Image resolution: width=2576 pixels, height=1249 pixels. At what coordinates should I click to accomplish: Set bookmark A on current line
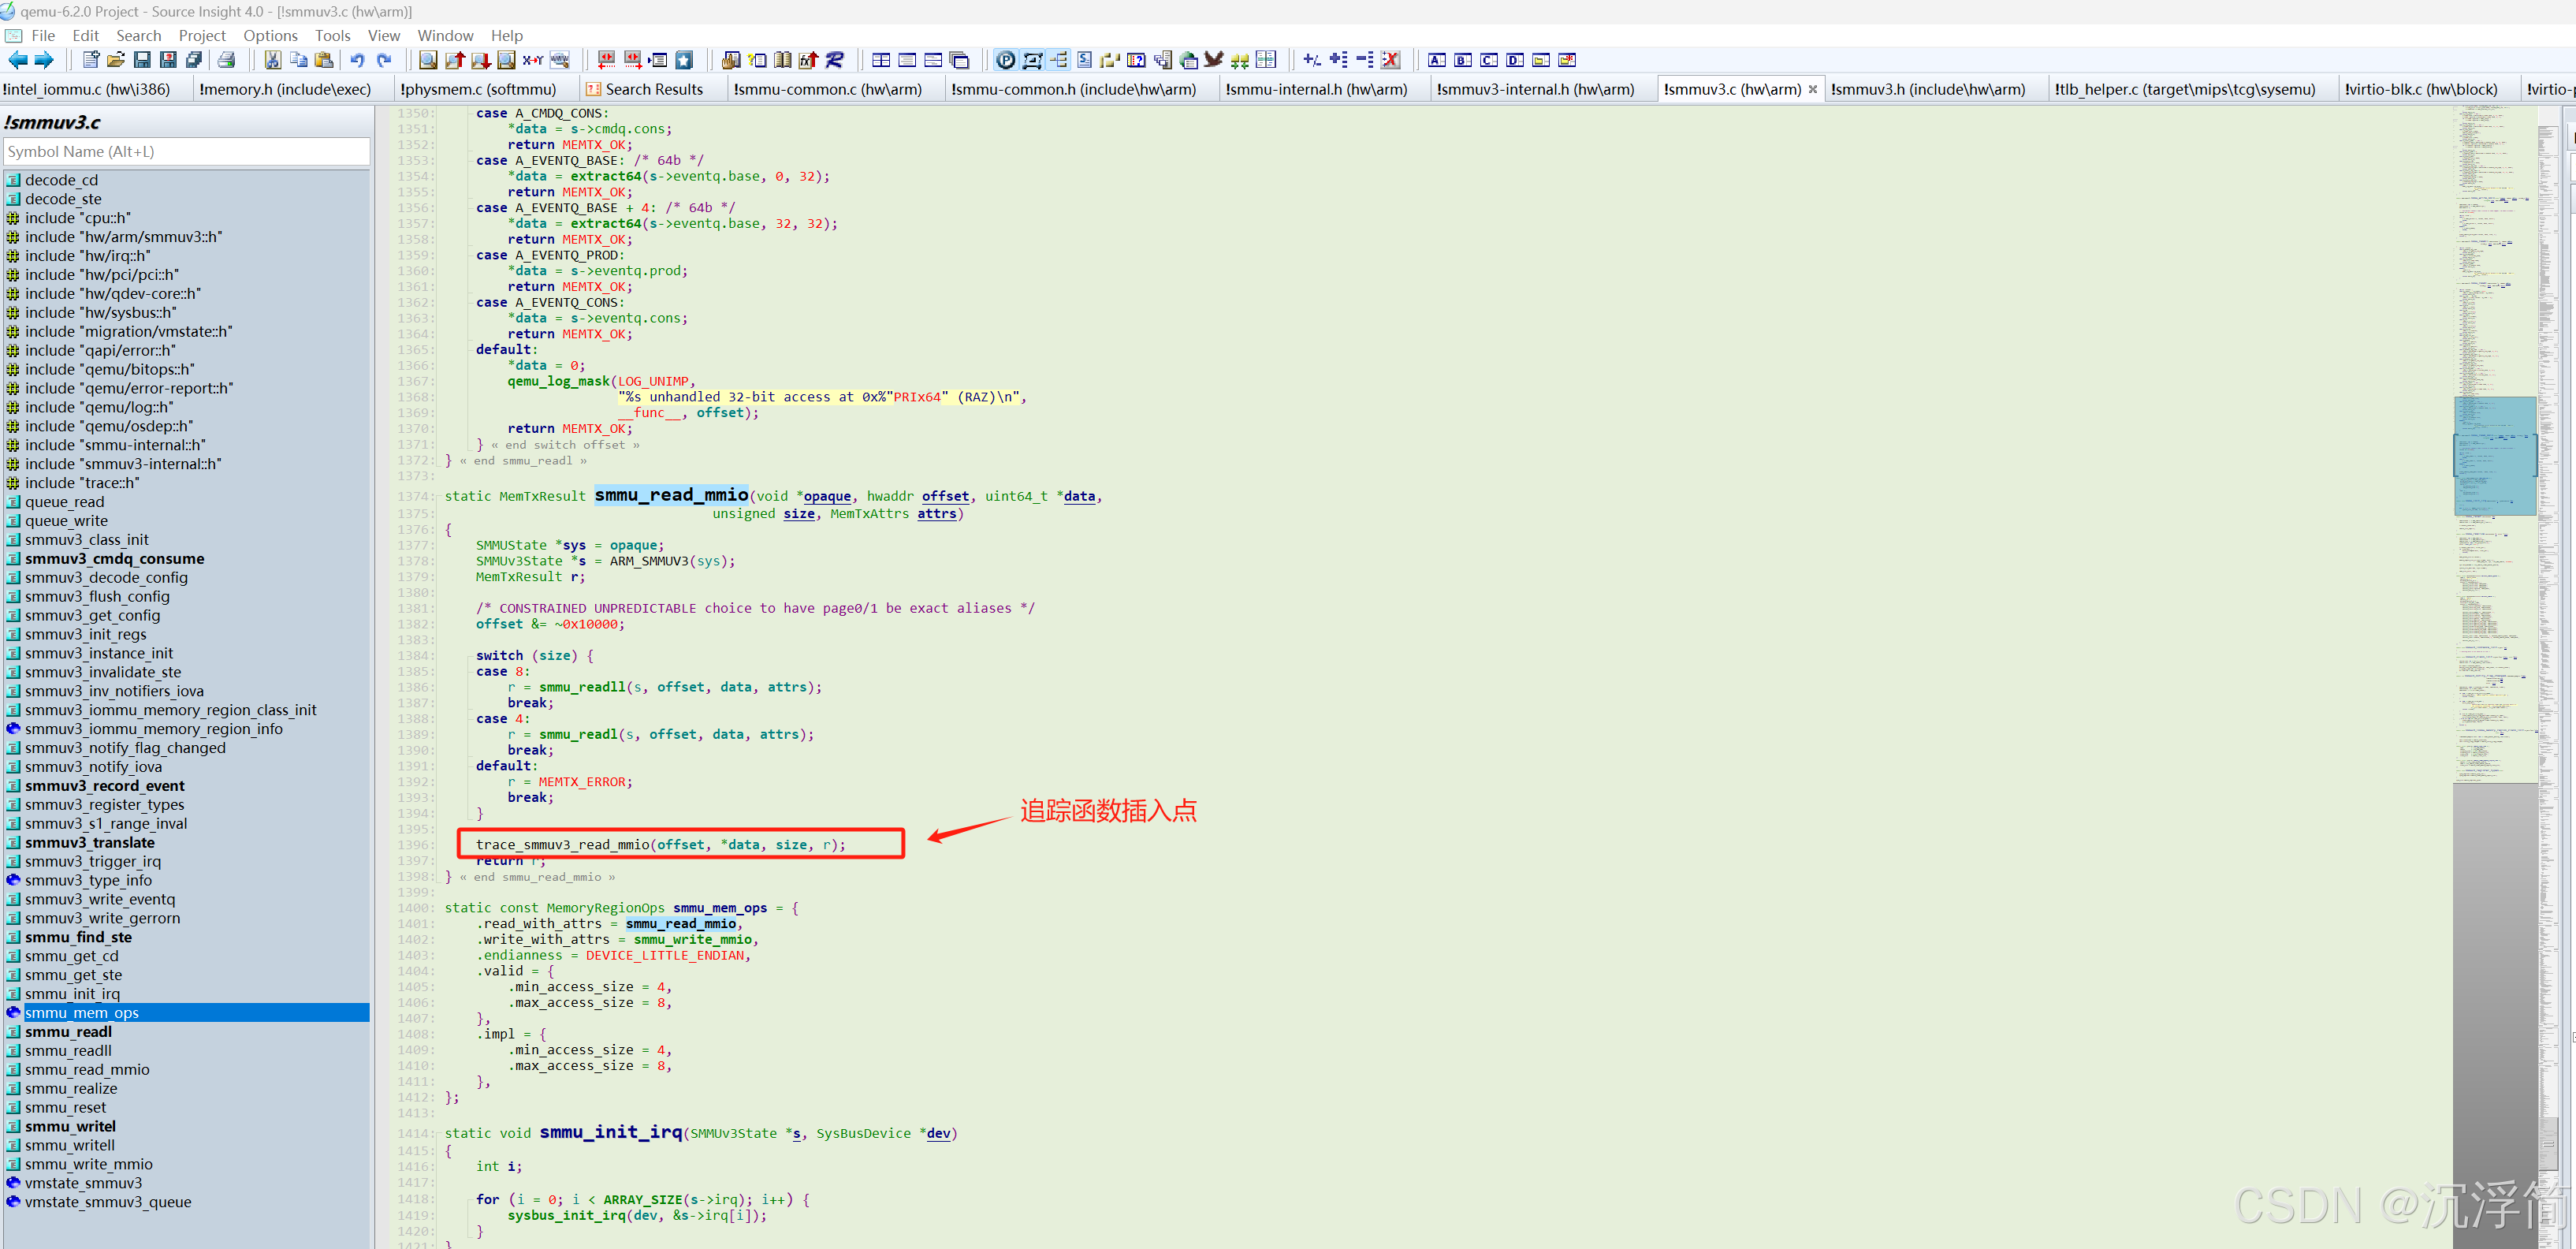click(x=1438, y=60)
